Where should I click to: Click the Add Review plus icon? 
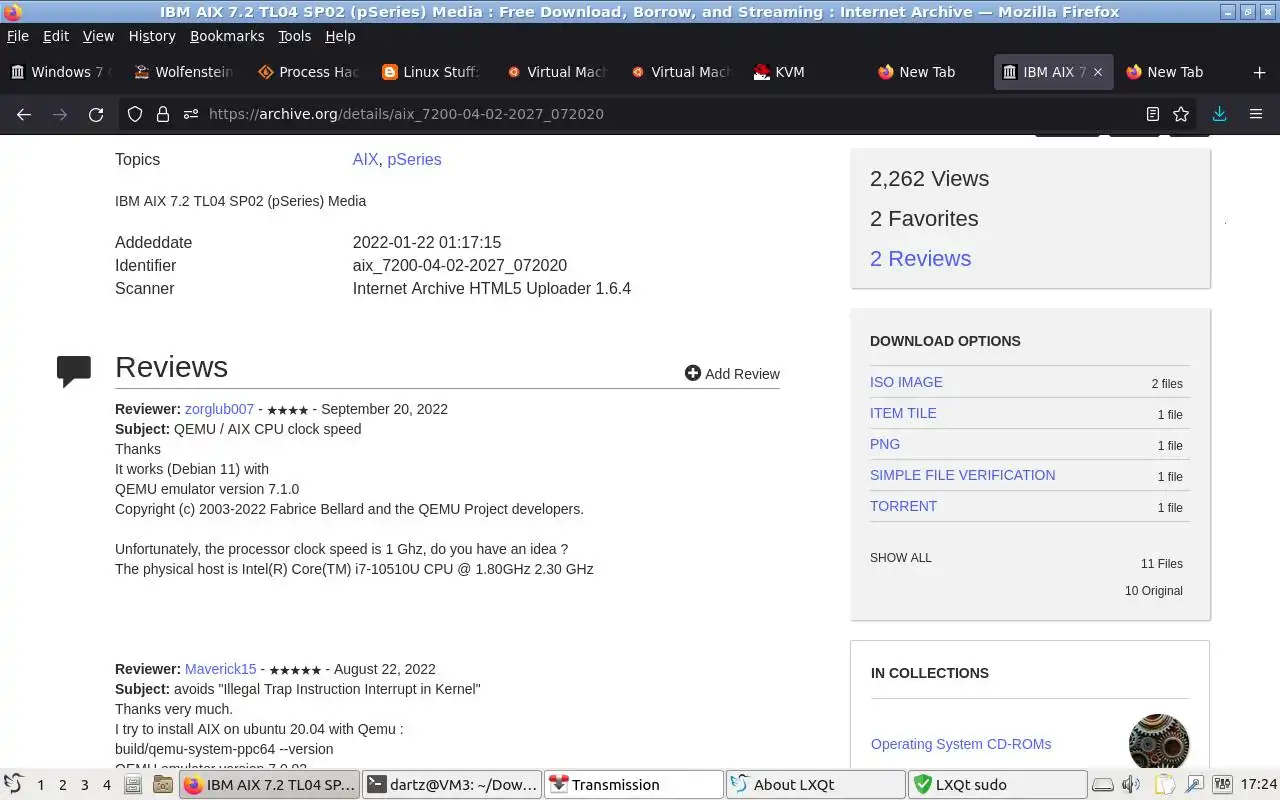coord(692,373)
